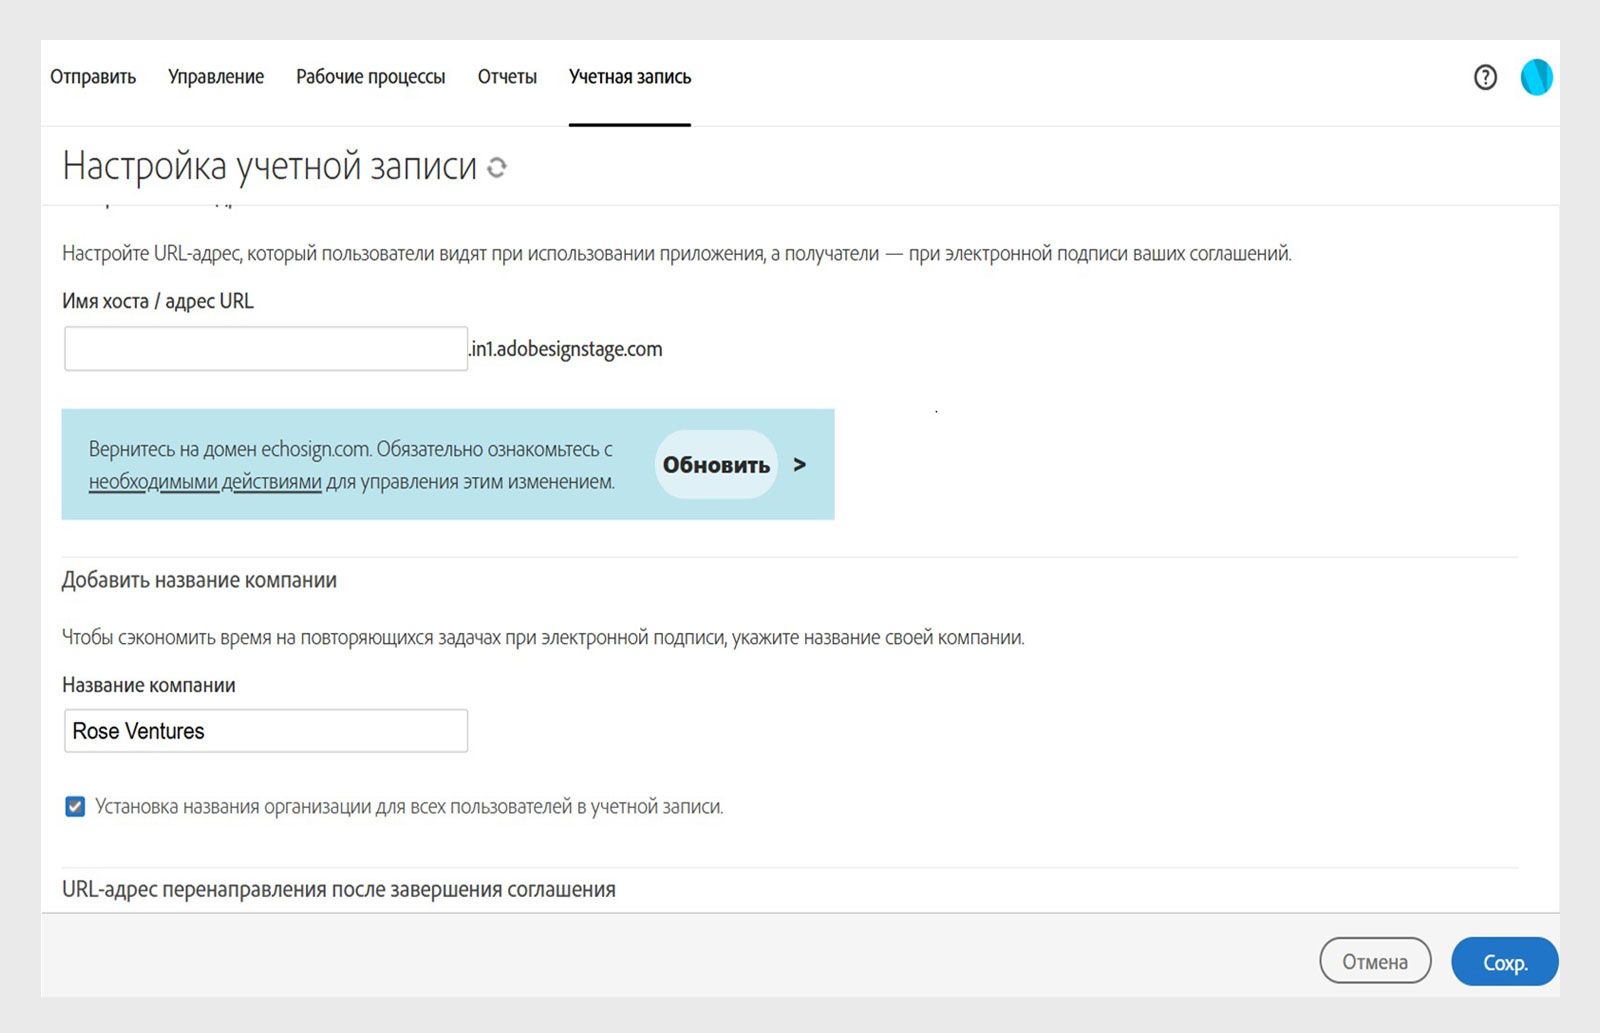This screenshot has width=1600, height=1033.
Task: Click the refresh icon beside the page heading
Action: coord(497,168)
